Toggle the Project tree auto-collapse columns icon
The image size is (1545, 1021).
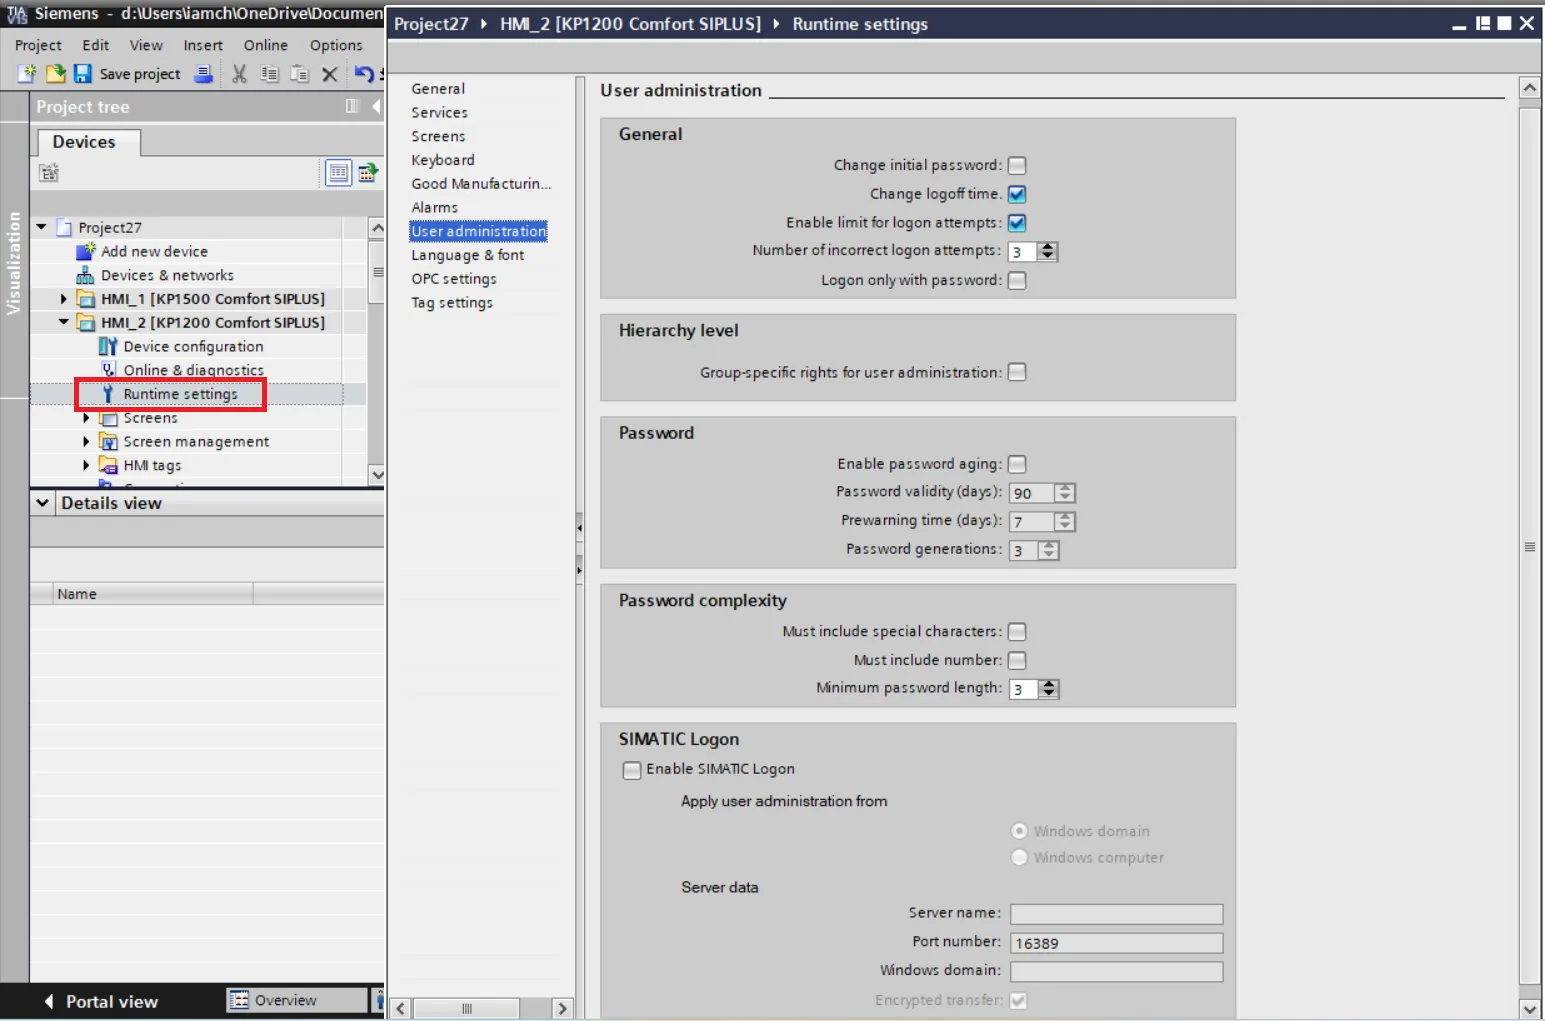352,106
